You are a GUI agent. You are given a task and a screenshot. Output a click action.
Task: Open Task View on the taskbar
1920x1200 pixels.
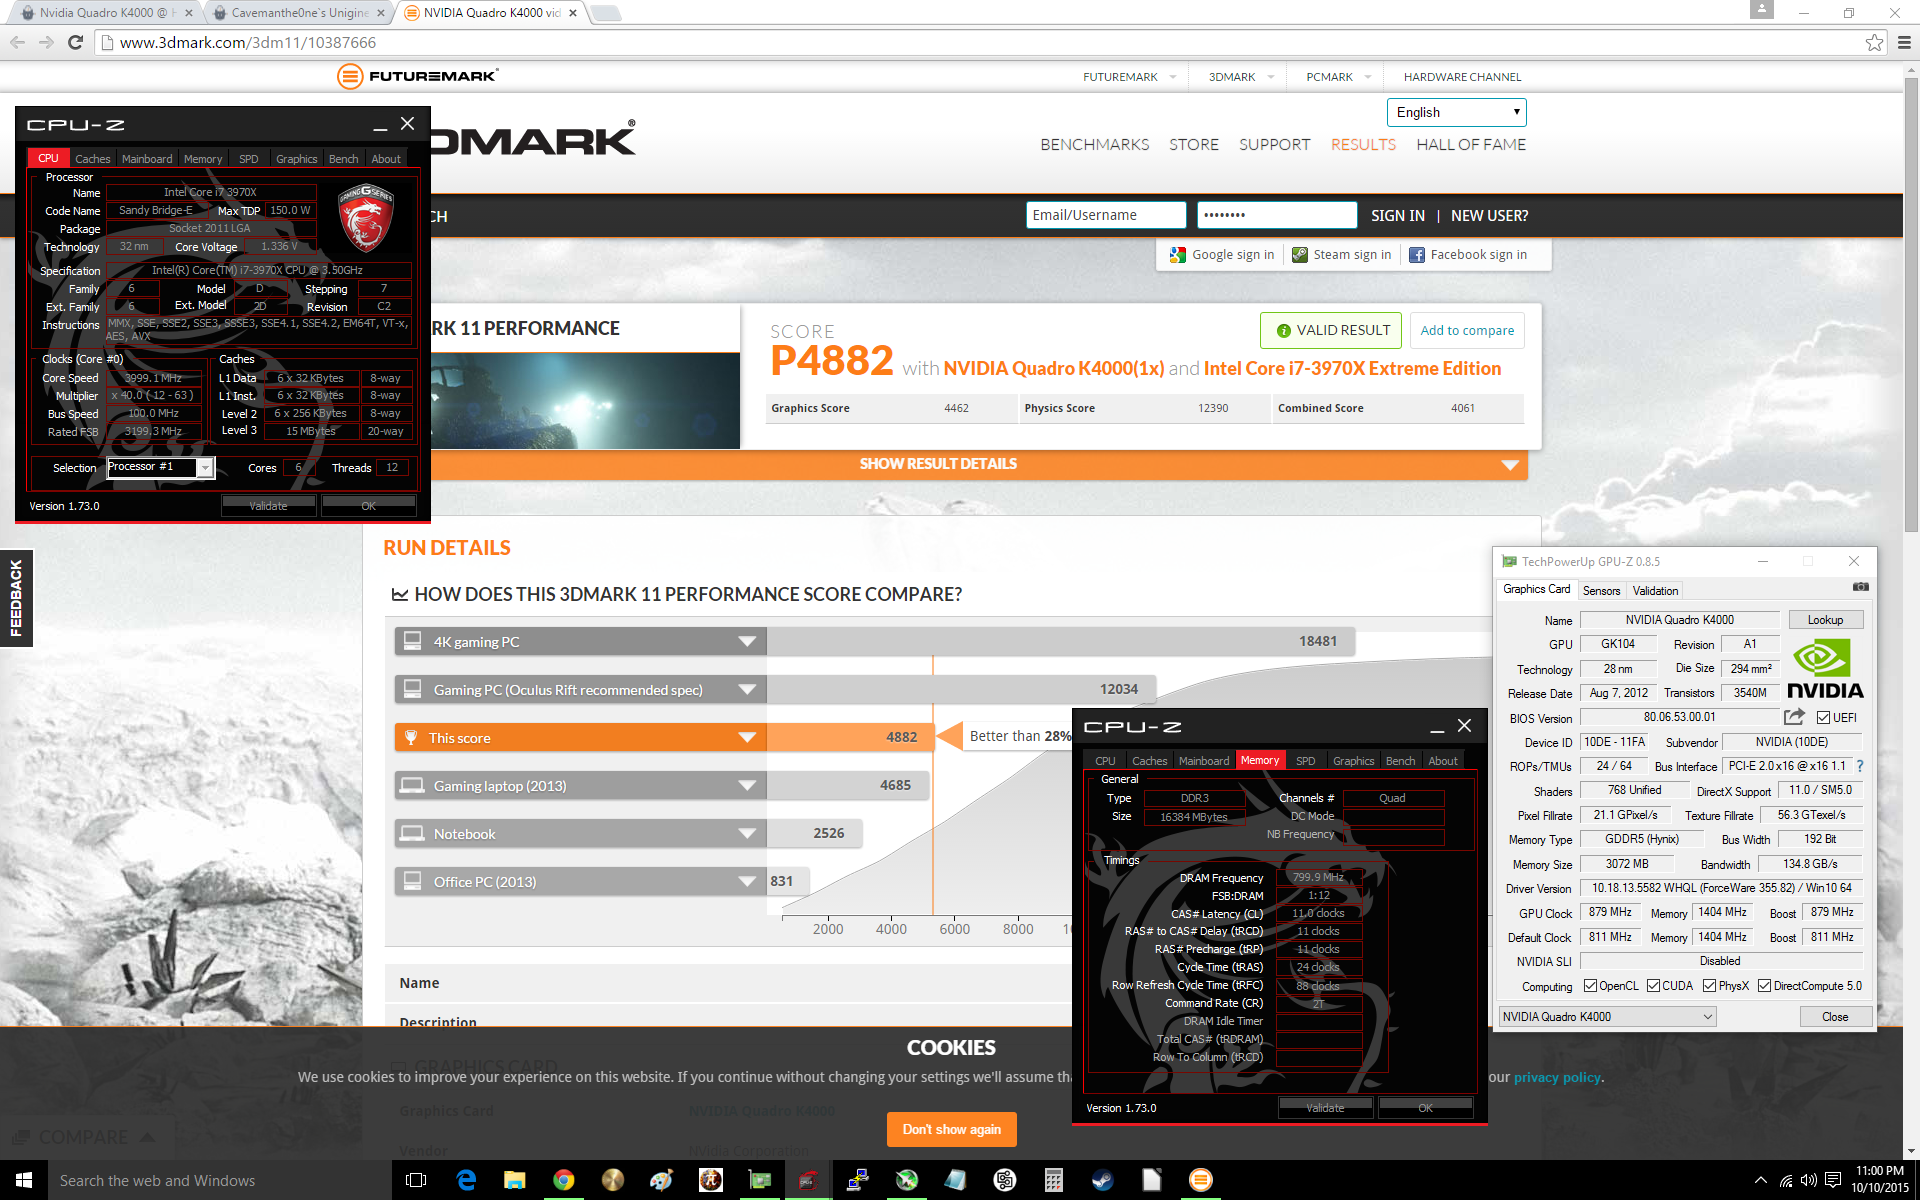(x=416, y=1180)
